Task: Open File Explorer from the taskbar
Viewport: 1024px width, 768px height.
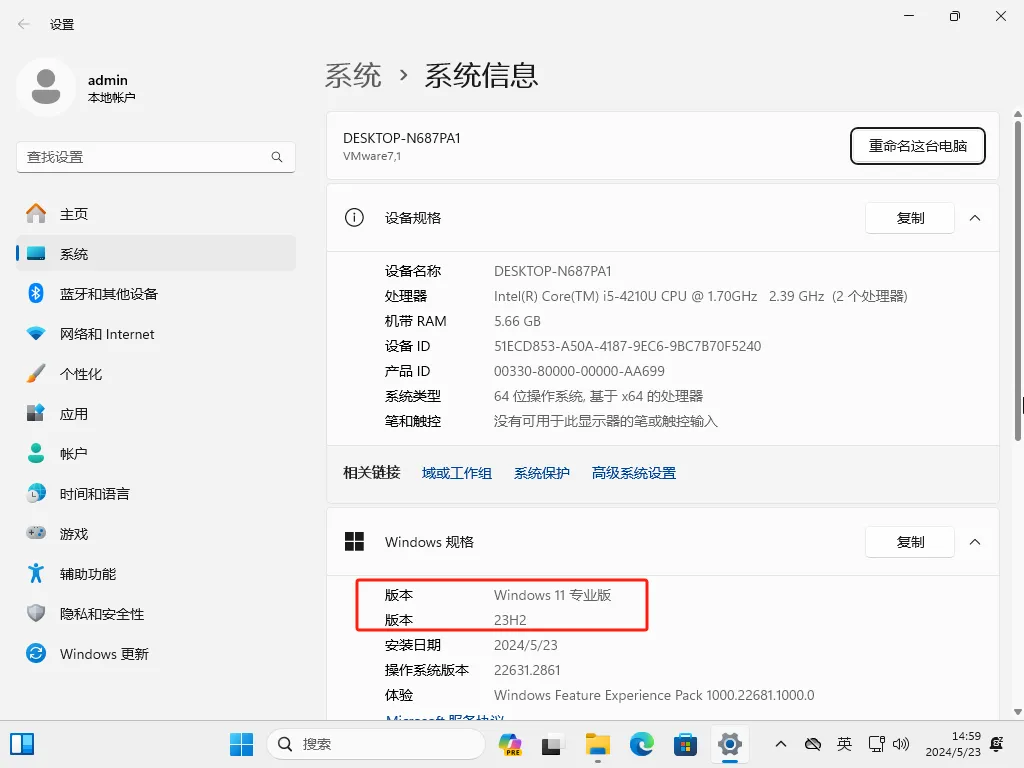Action: pyautogui.click(x=598, y=744)
